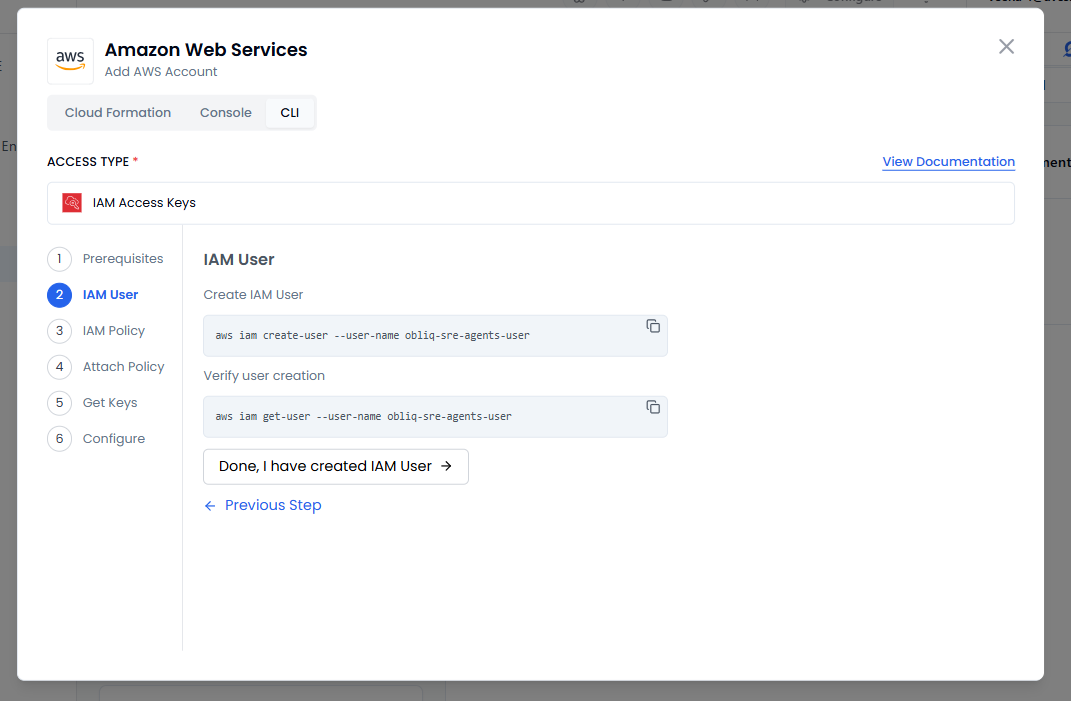Copy the create-user CLI command
Screen dimensions: 1071x701
[653, 326]
